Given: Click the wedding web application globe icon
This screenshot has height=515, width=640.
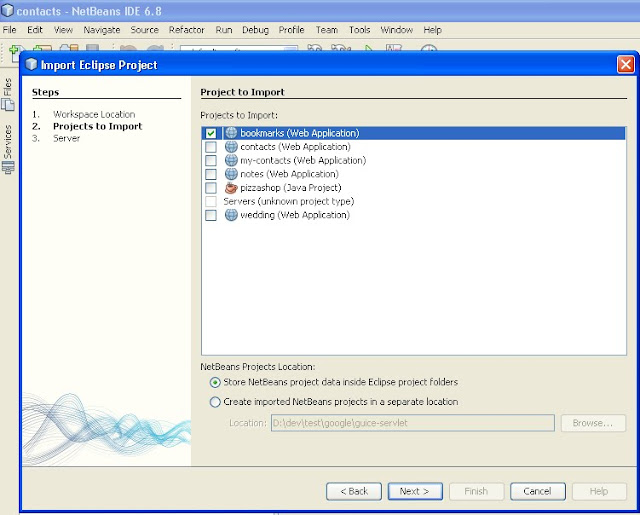Looking at the screenshot, I should click(x=231, y=215).
